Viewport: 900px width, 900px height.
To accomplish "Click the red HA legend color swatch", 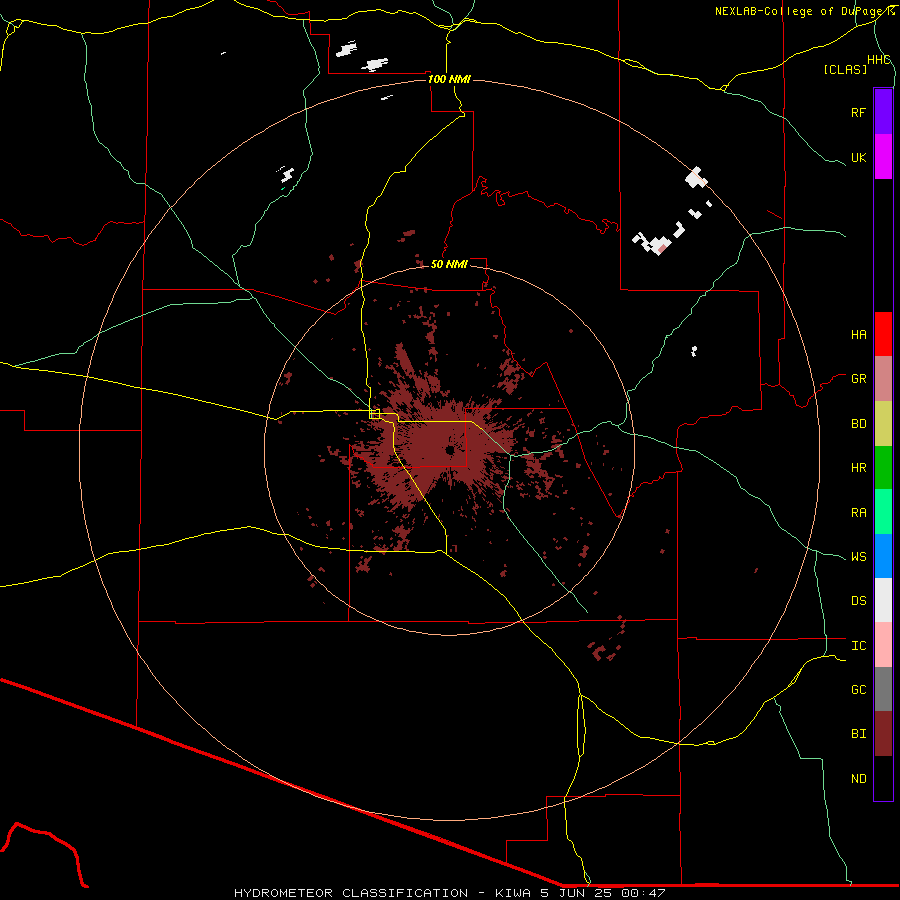I will click(x=883, y=334).
